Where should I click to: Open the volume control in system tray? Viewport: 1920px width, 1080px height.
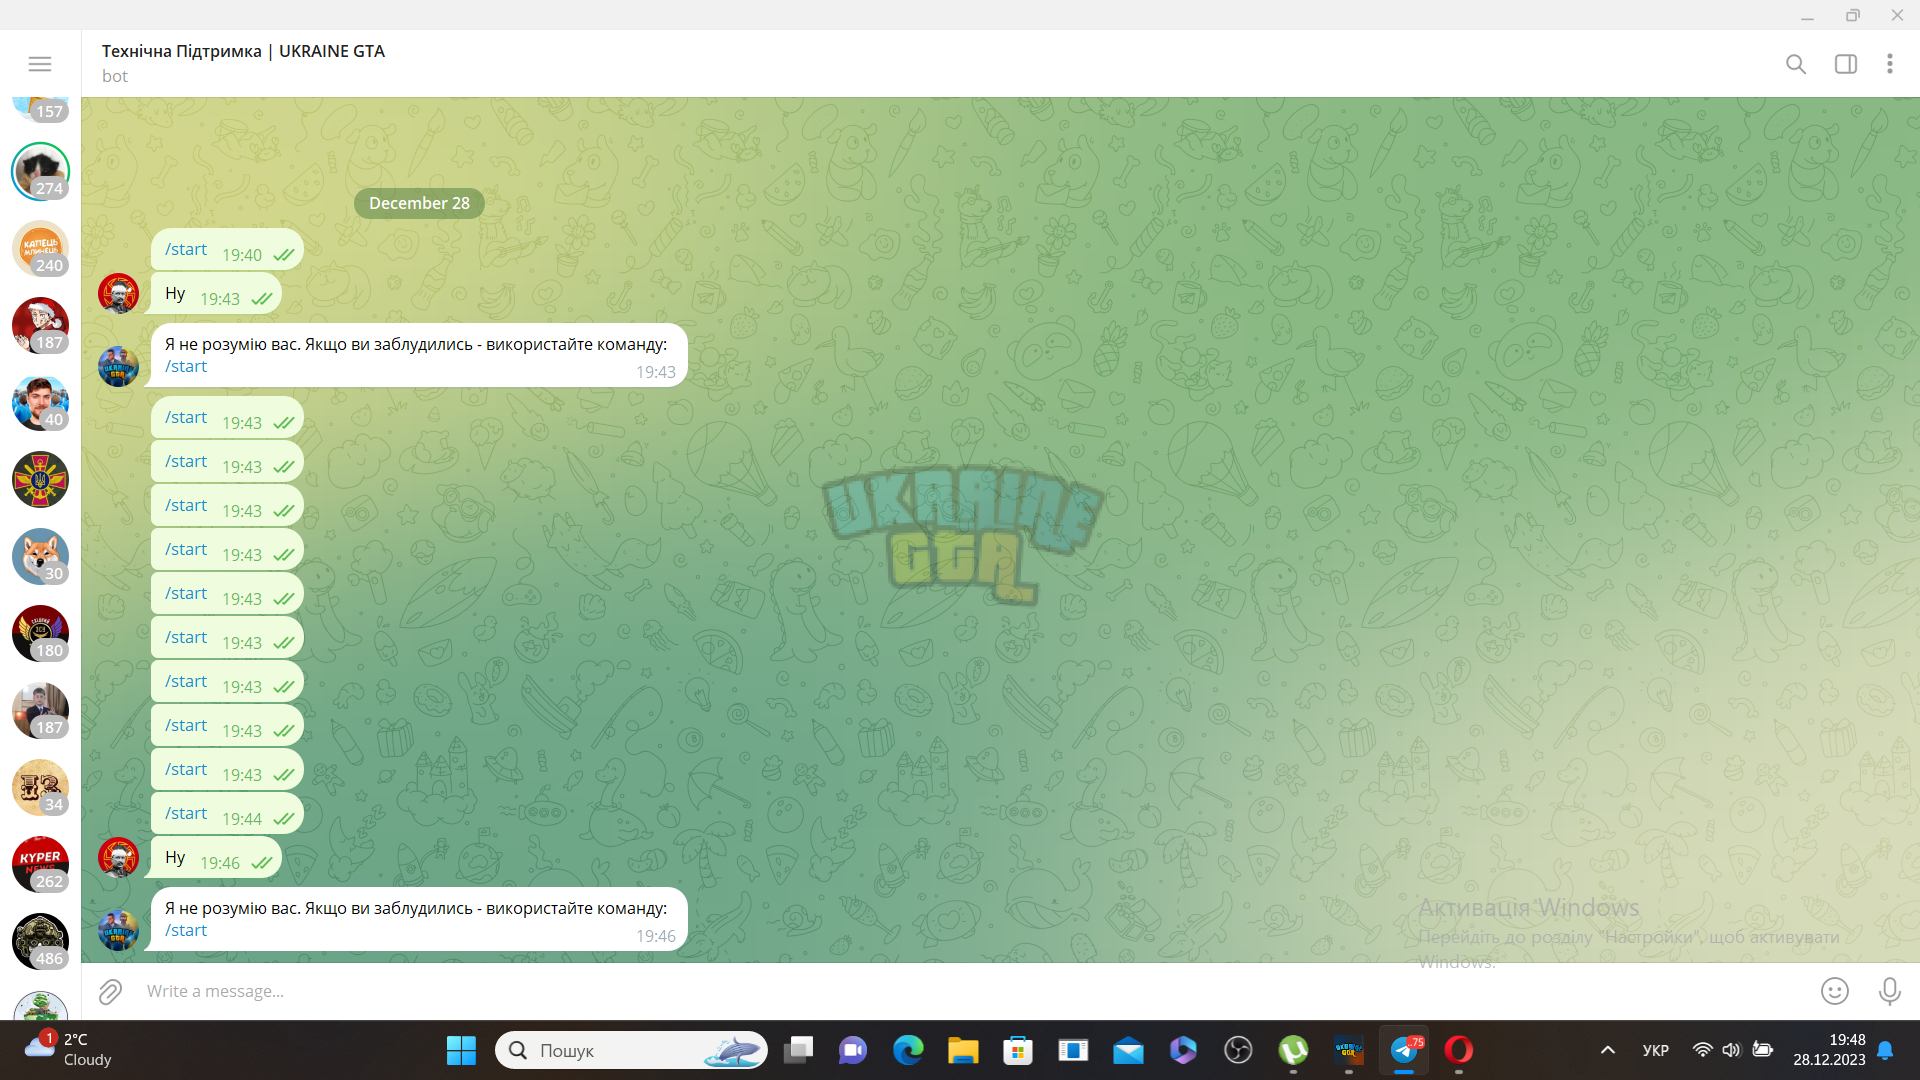pyautogui.click(x=1731, y=1050)
